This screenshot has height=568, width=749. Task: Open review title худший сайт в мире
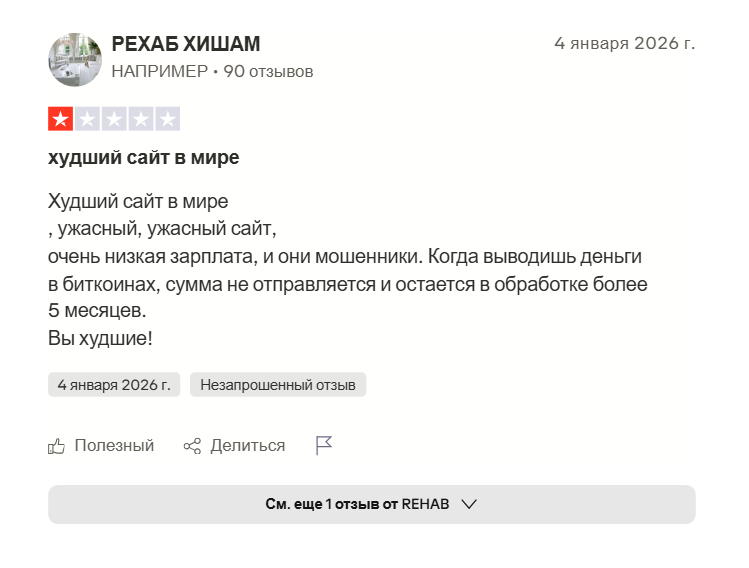[144, 158]
